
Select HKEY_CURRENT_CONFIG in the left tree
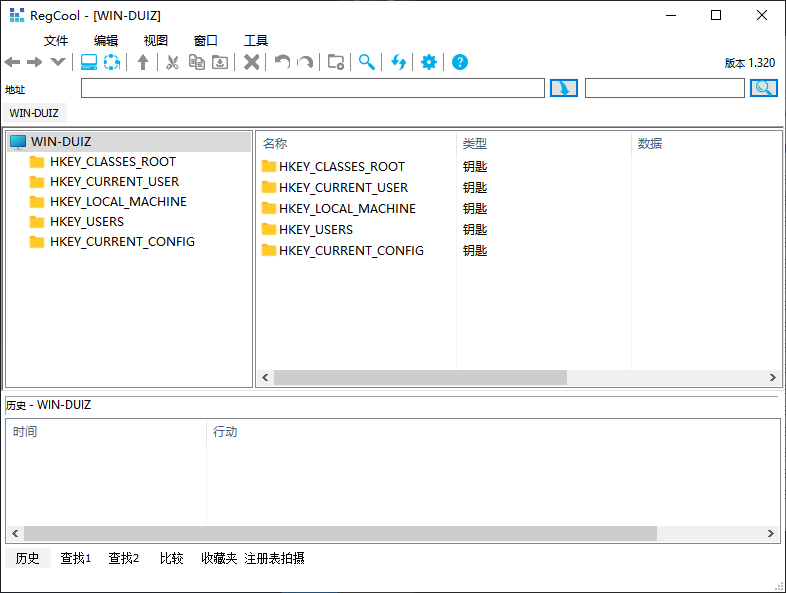coord(122,242)
